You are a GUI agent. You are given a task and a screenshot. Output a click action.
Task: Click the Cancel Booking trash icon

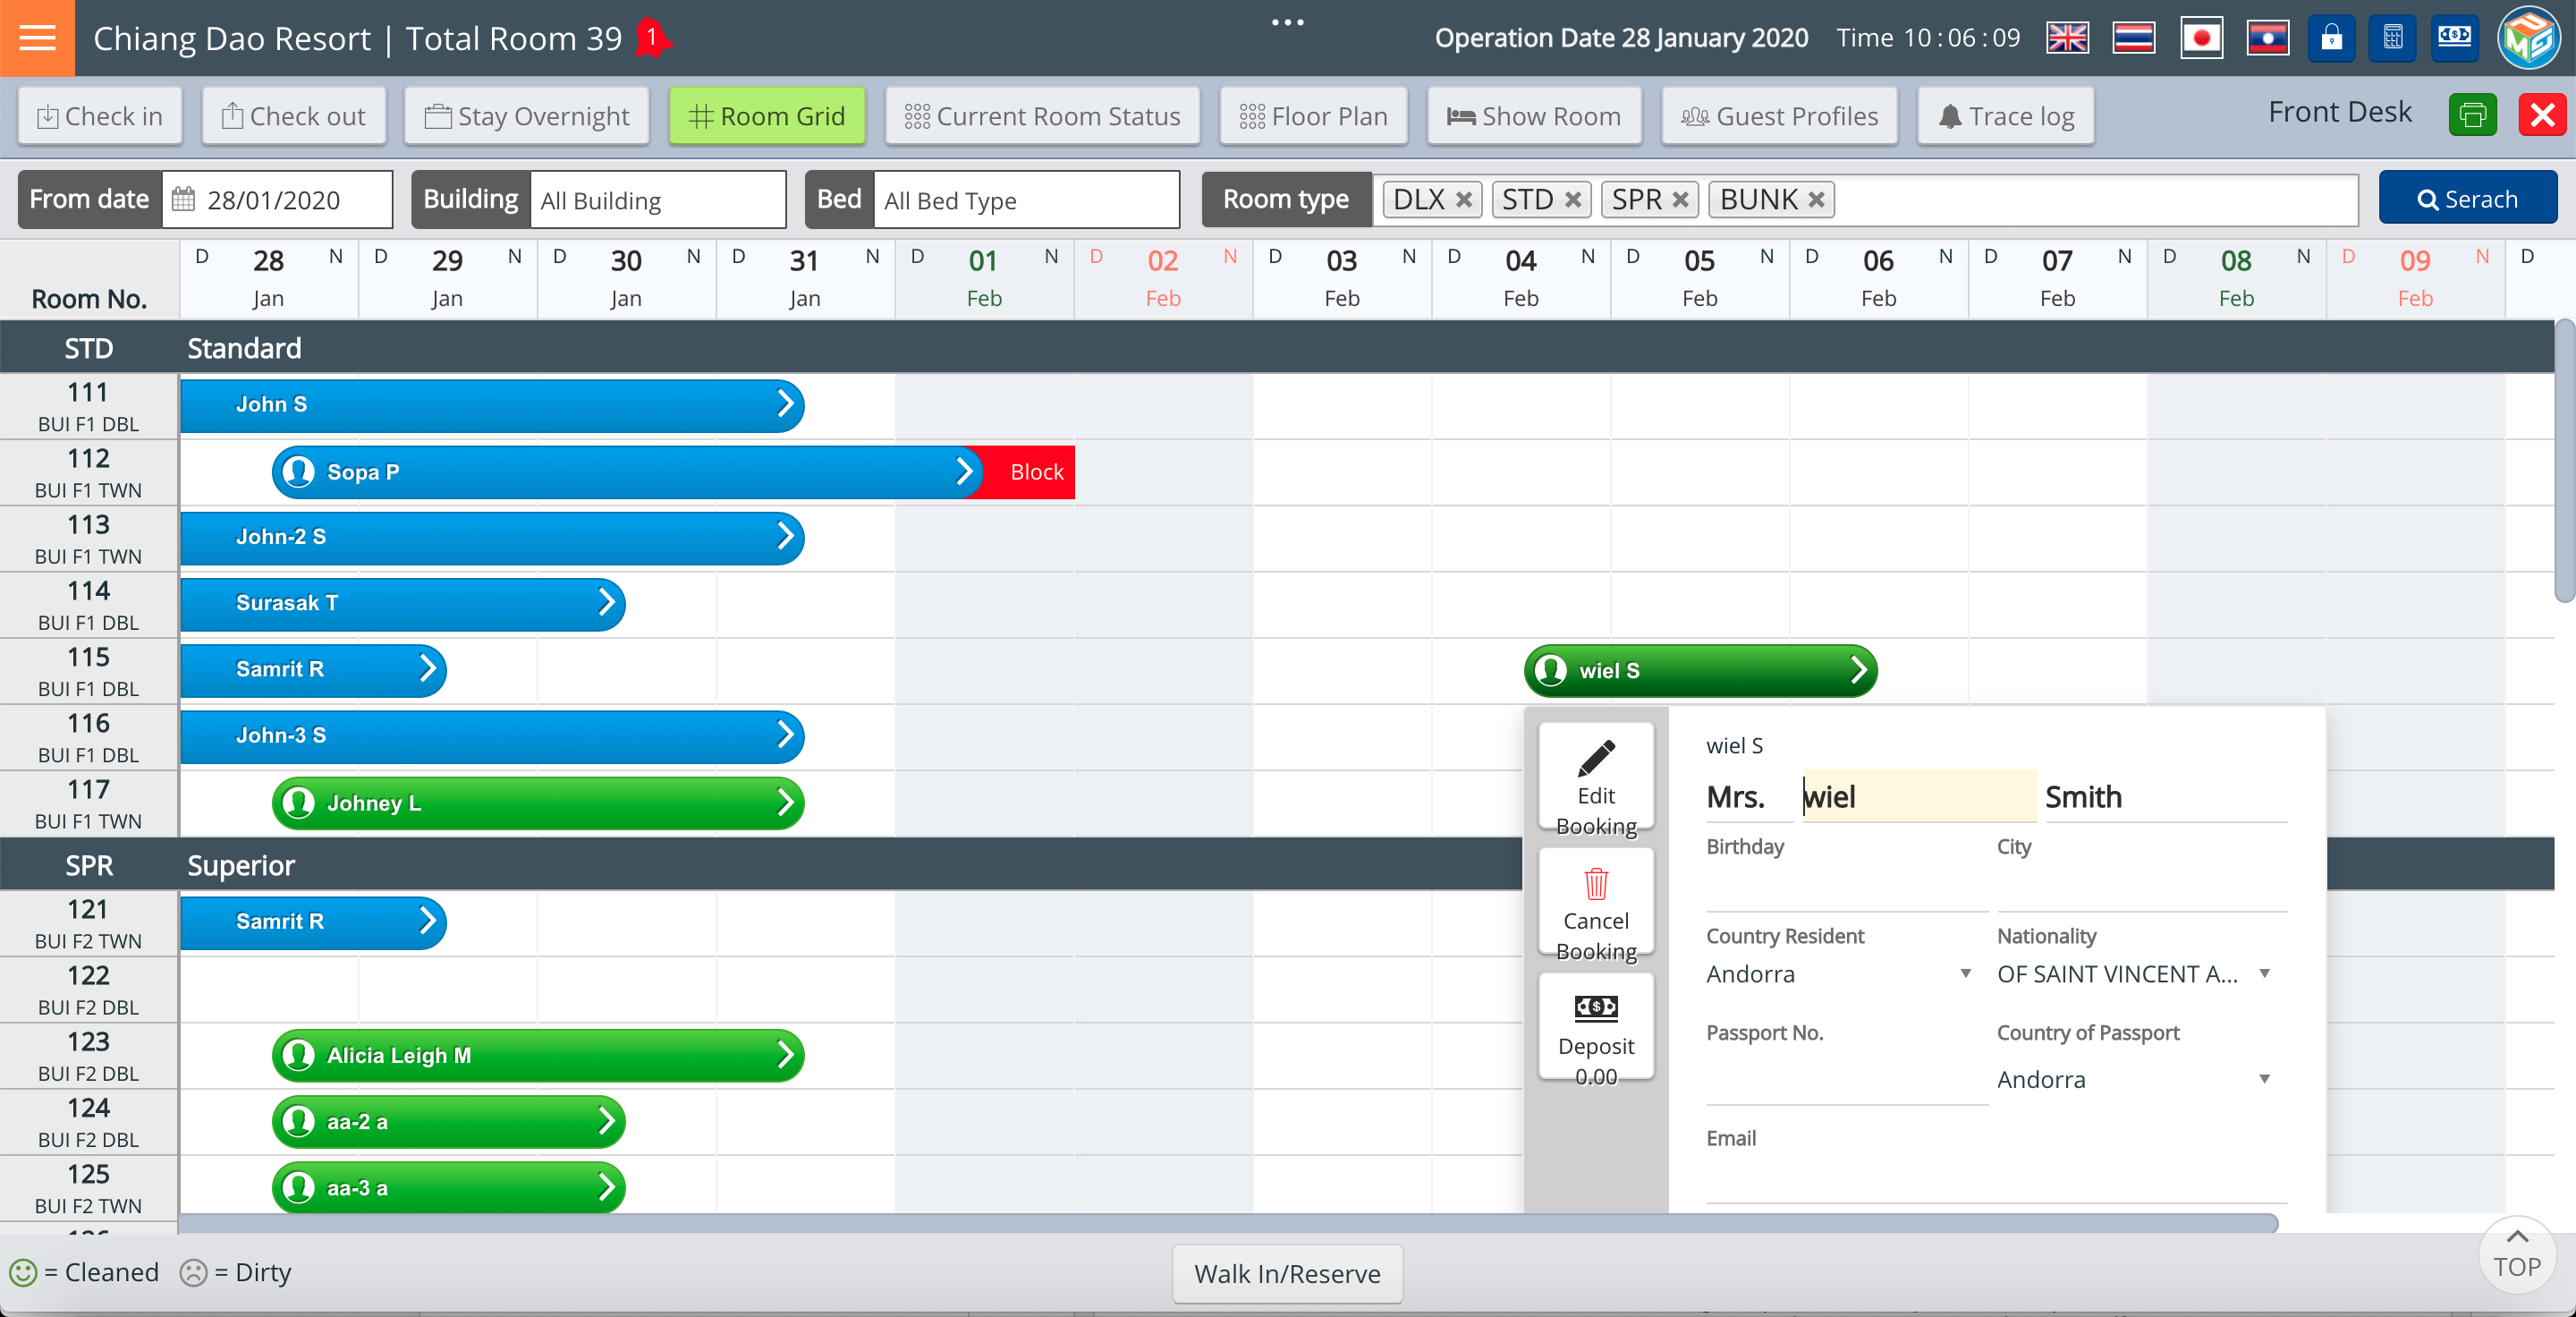[1595, 885]
